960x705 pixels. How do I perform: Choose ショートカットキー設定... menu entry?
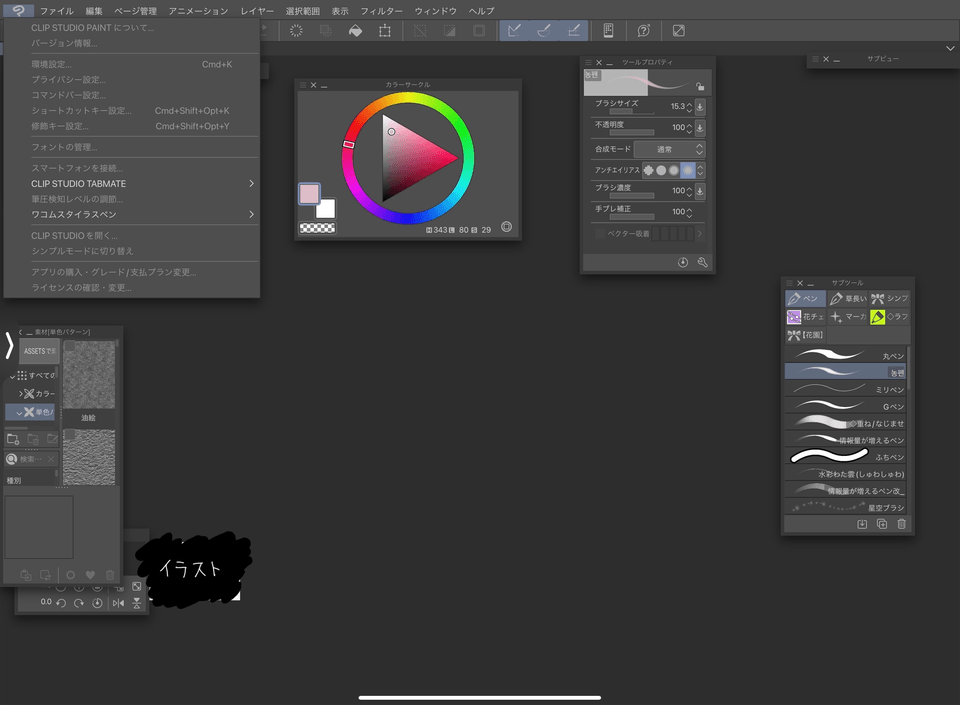coord(132,111)
